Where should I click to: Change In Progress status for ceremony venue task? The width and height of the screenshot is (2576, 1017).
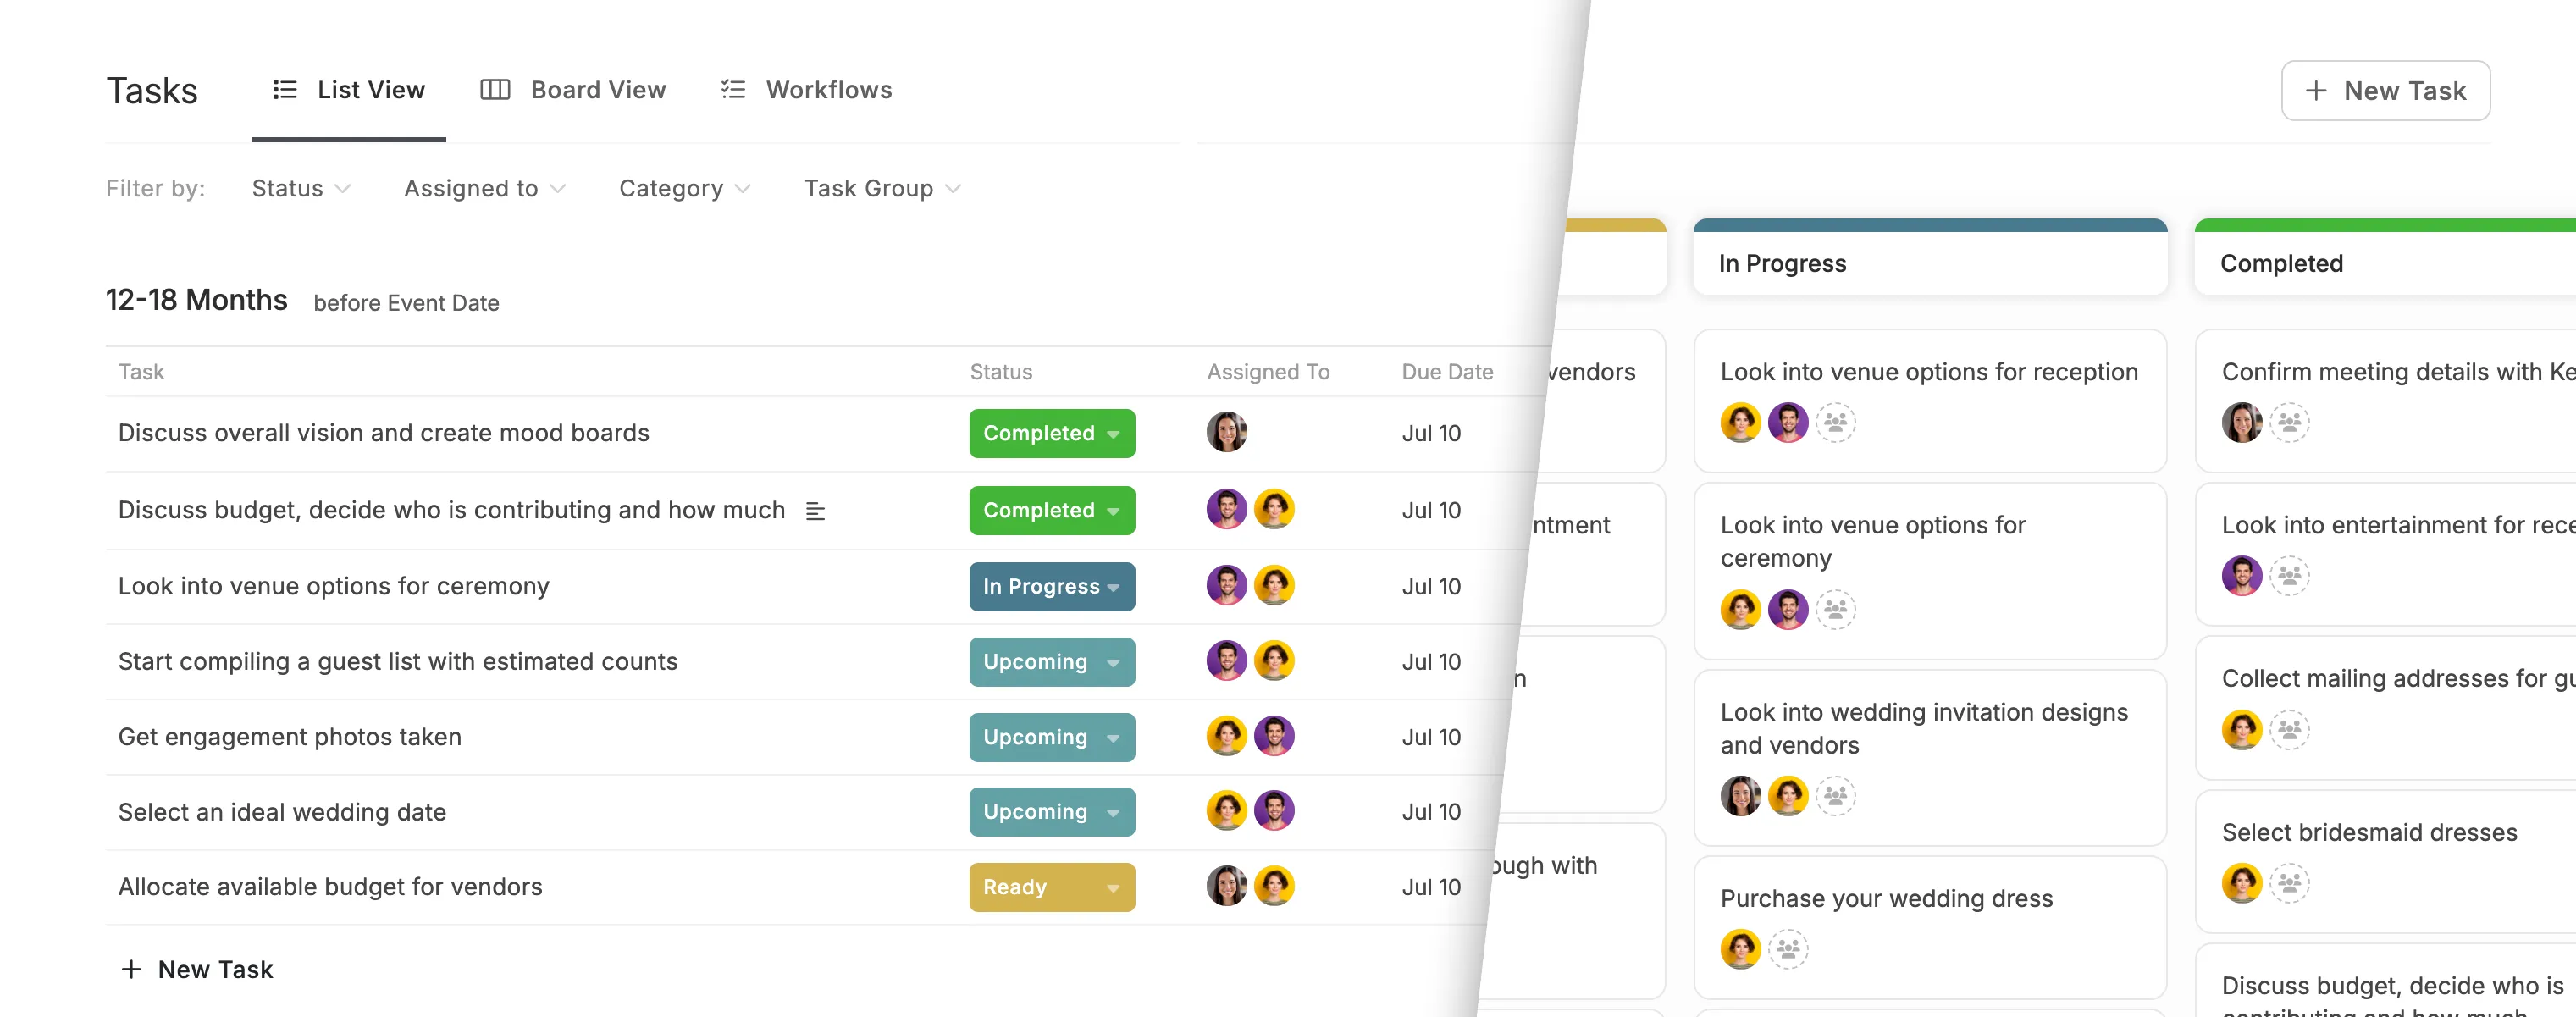pyautogui.click(x=1051, y=587)
